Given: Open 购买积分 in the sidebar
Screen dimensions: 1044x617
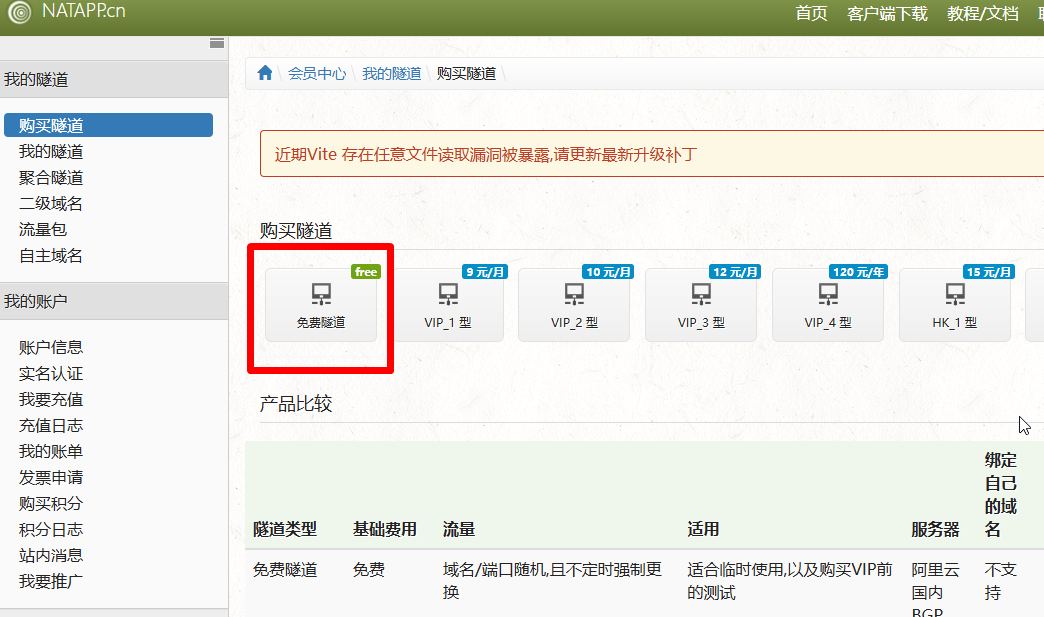Looking at the screenshot, I should (x=51, y=503).
